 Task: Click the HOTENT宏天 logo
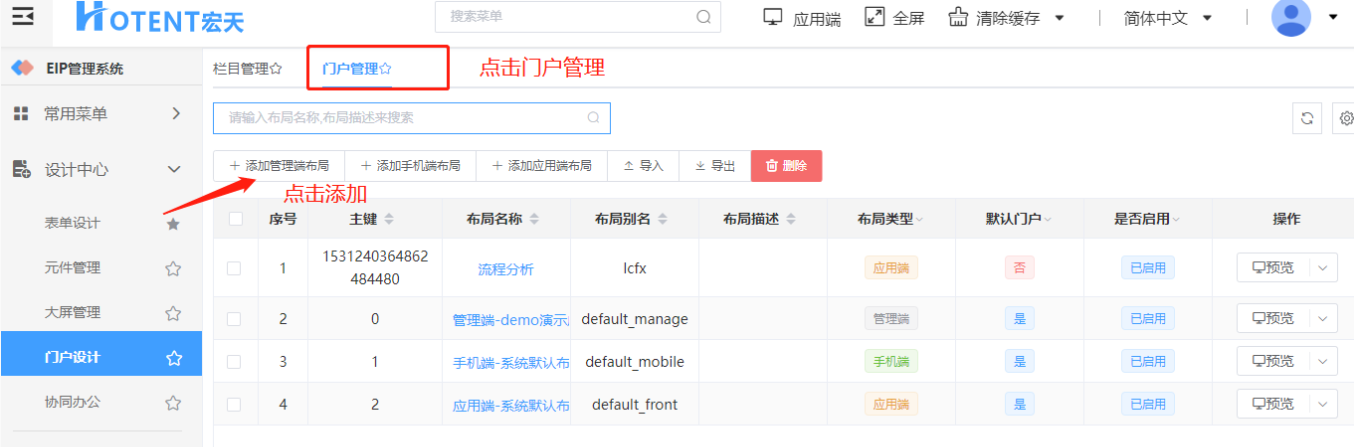click(160, 16)
